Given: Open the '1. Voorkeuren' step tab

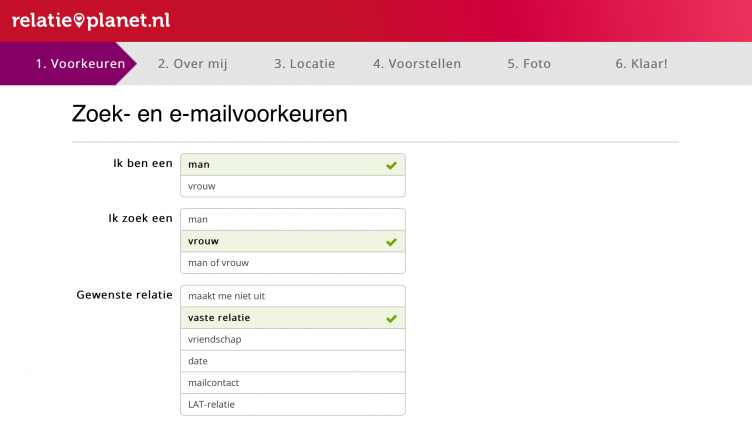Looking at the screenshot, I should click(80, 64).
